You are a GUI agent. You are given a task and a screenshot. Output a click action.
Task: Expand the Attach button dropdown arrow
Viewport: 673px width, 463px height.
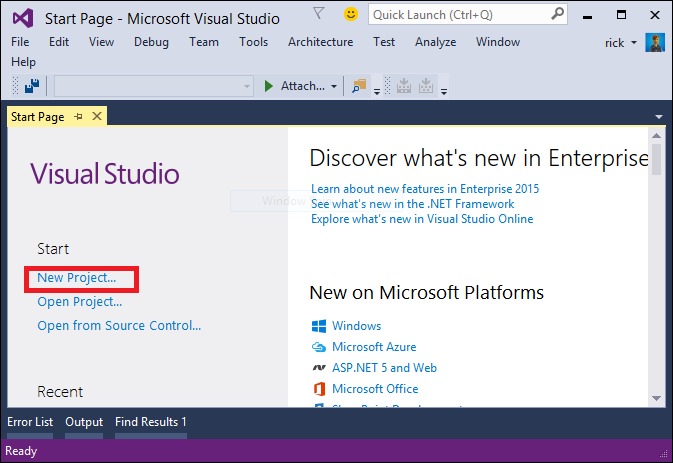pyautogui.click(x=334, y=86)
